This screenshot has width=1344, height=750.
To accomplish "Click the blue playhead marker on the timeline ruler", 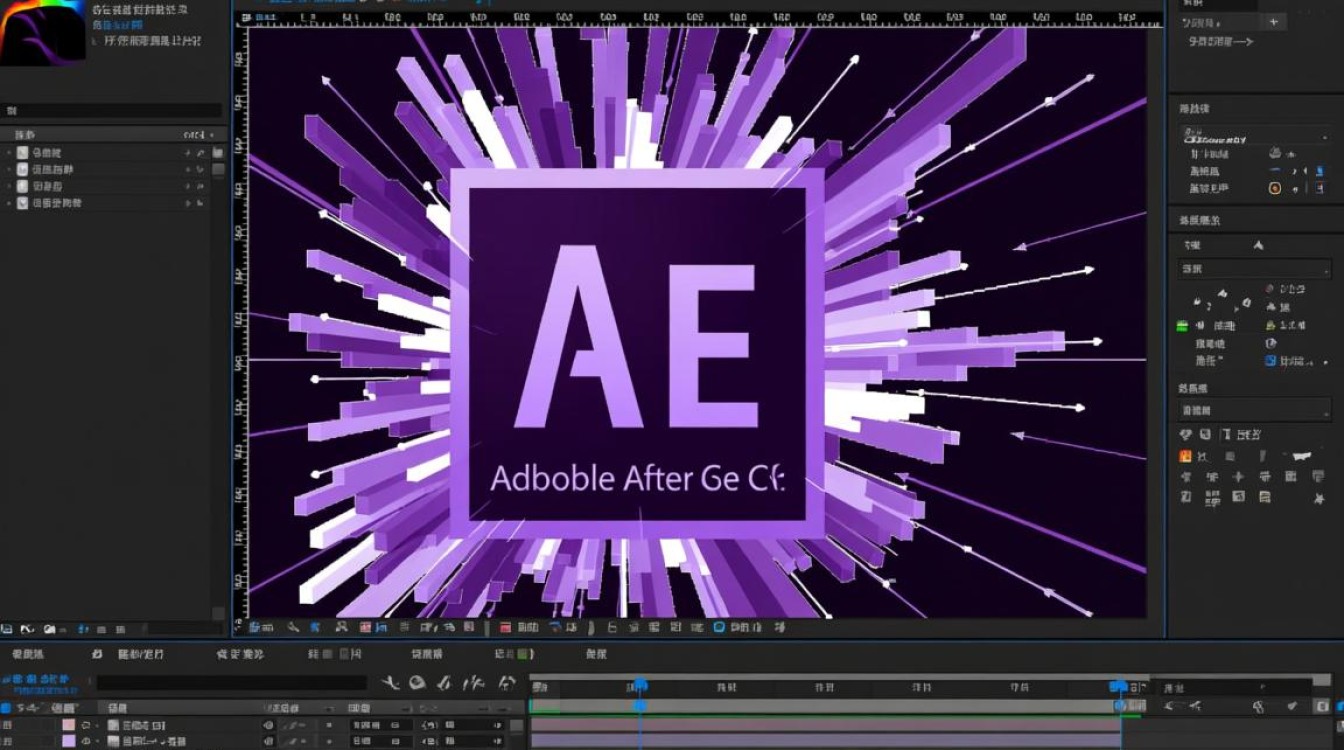I will (x=639, y=687).
